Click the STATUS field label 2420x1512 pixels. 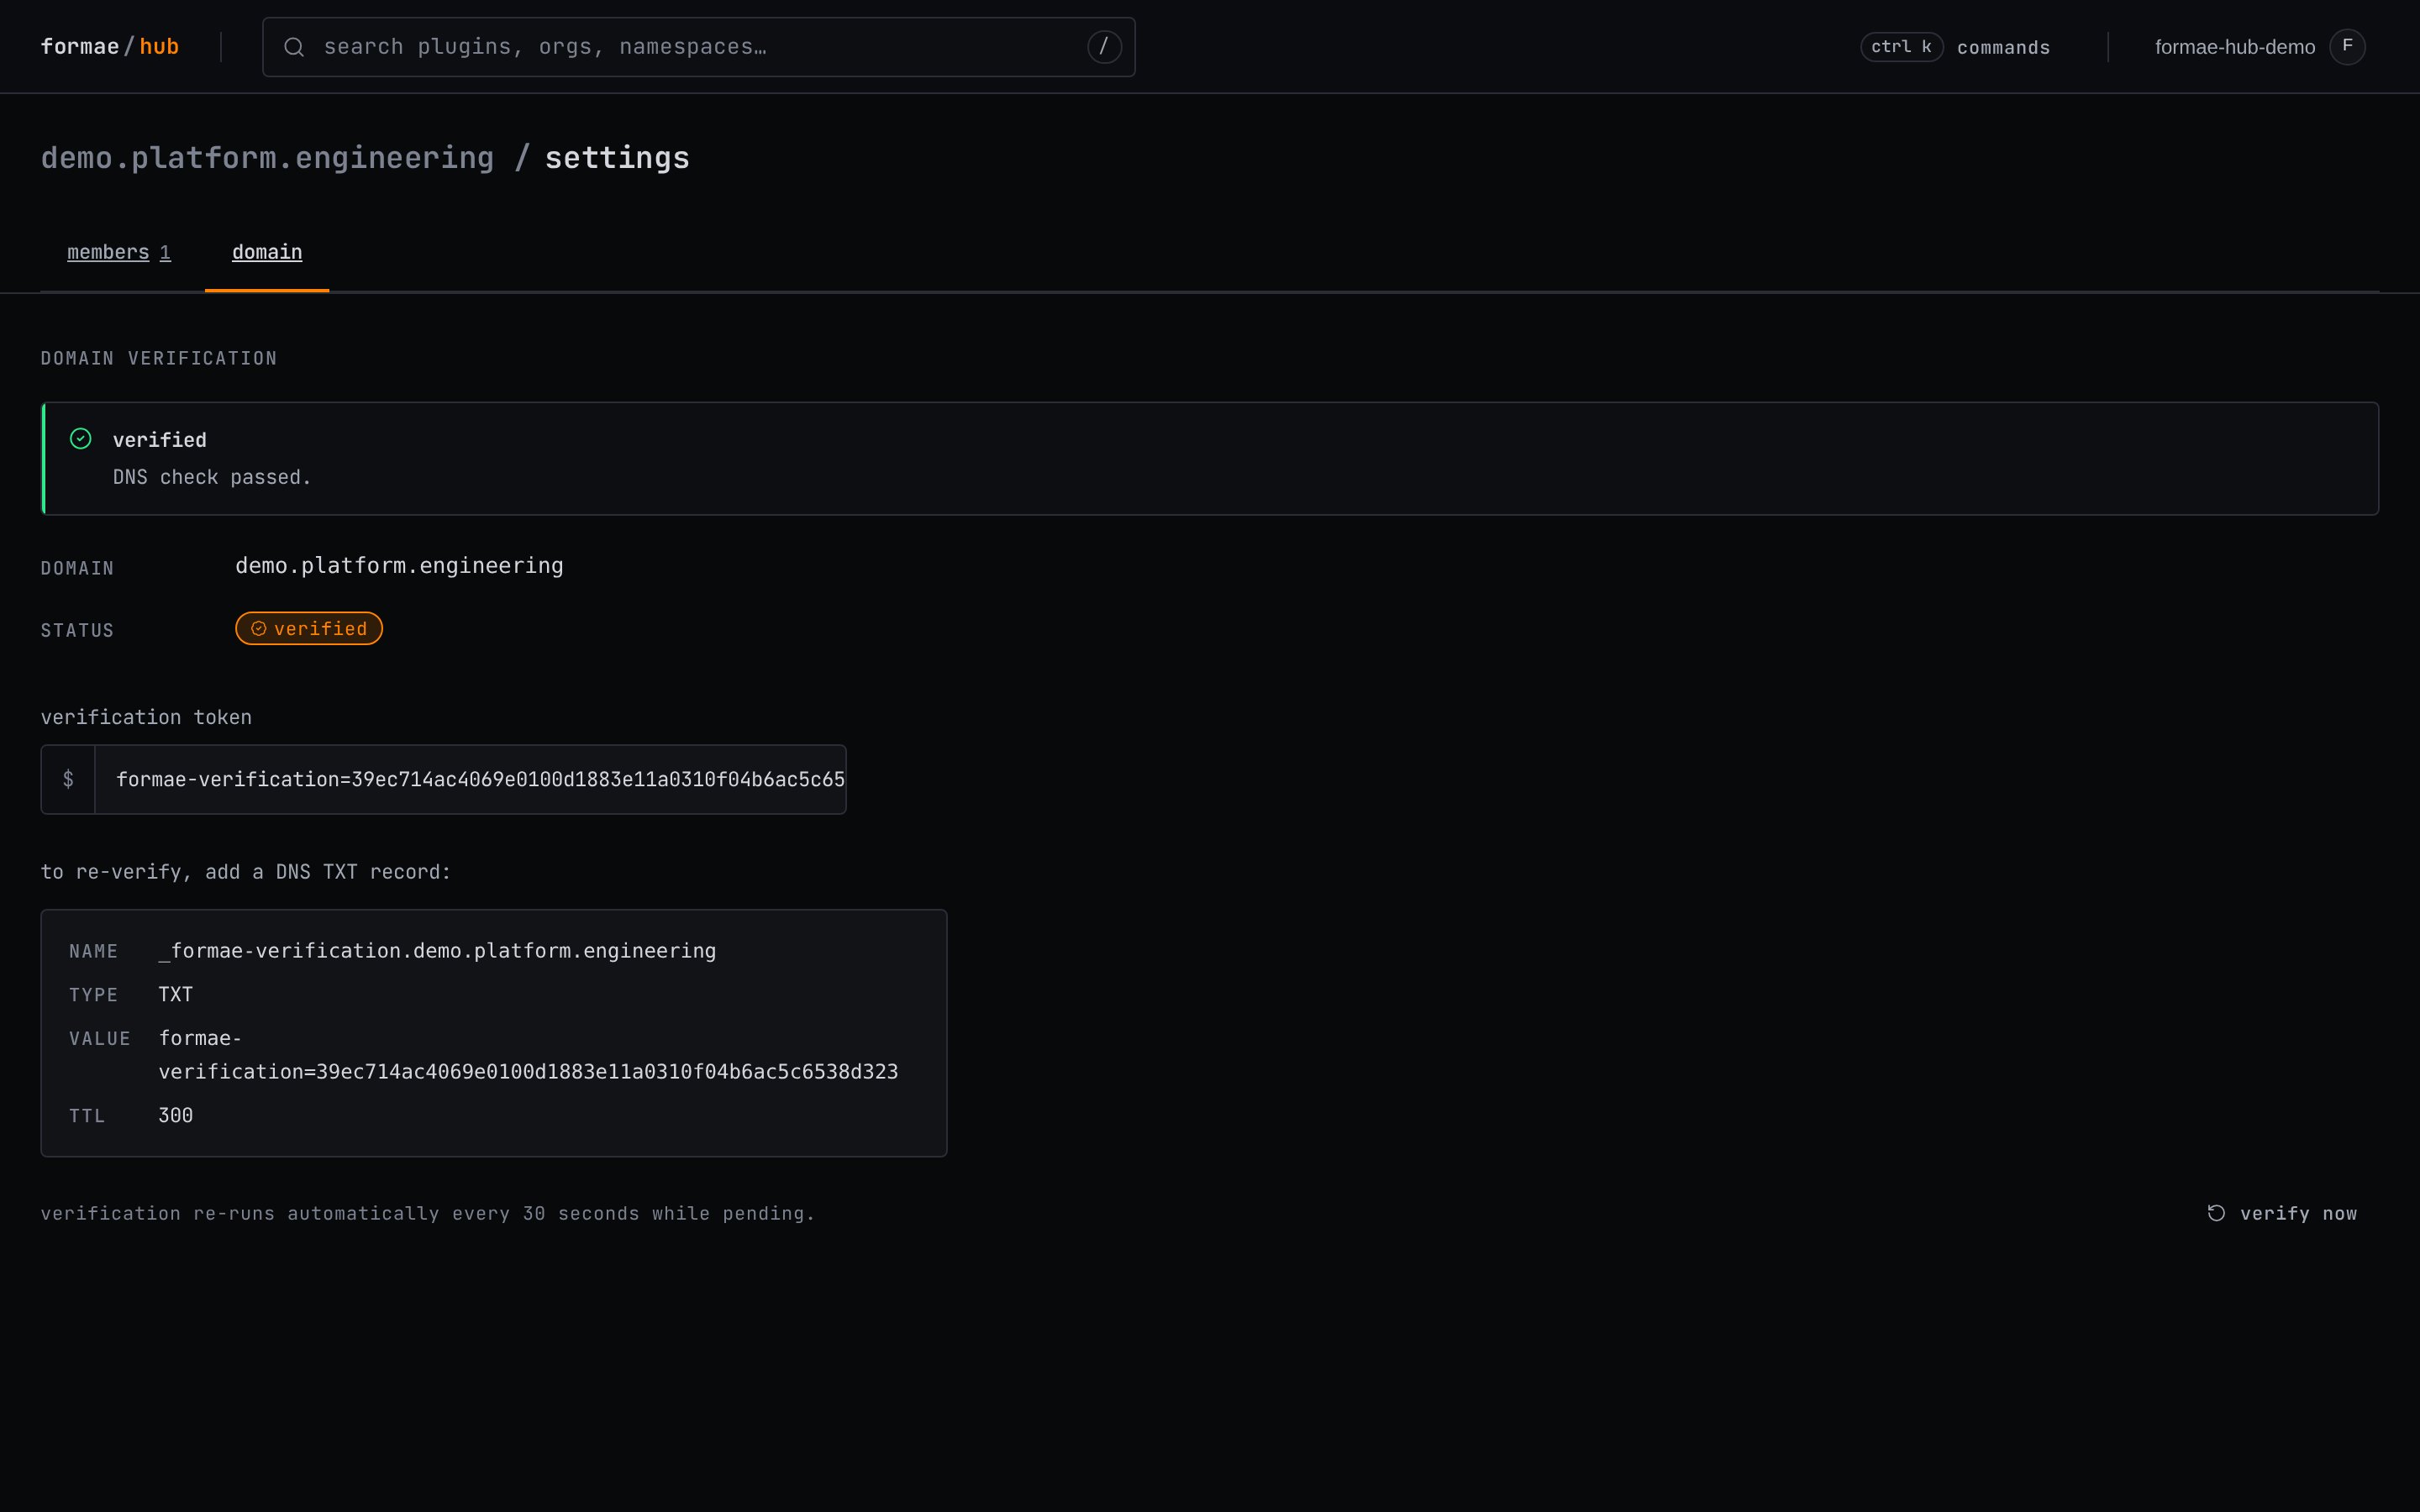tap(77, 631)
